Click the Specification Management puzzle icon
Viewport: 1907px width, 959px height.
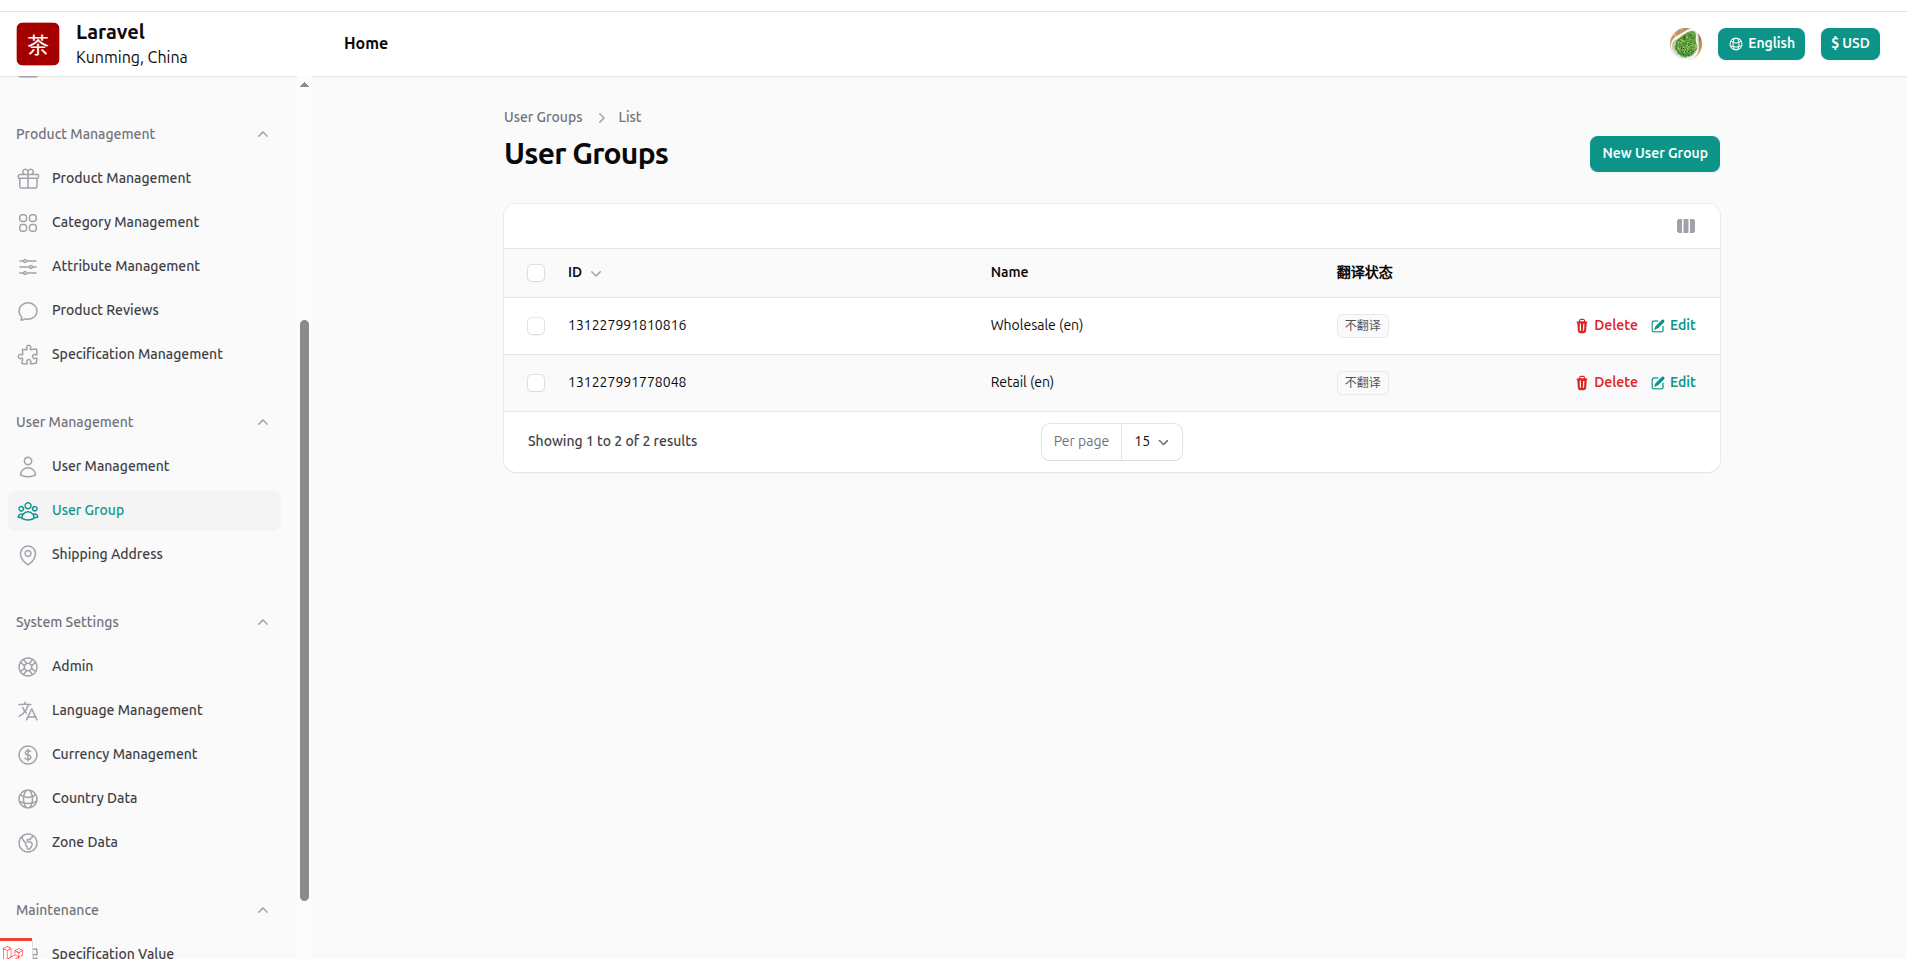point(28,355)
